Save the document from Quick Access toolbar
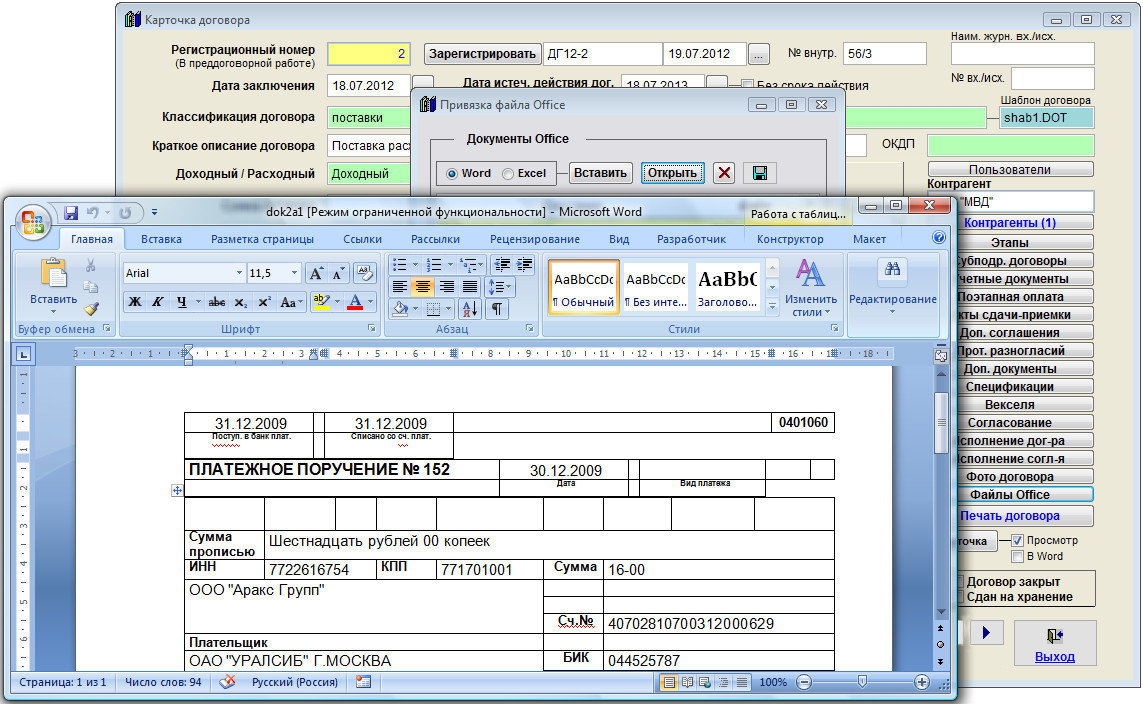 click(71, 213)
